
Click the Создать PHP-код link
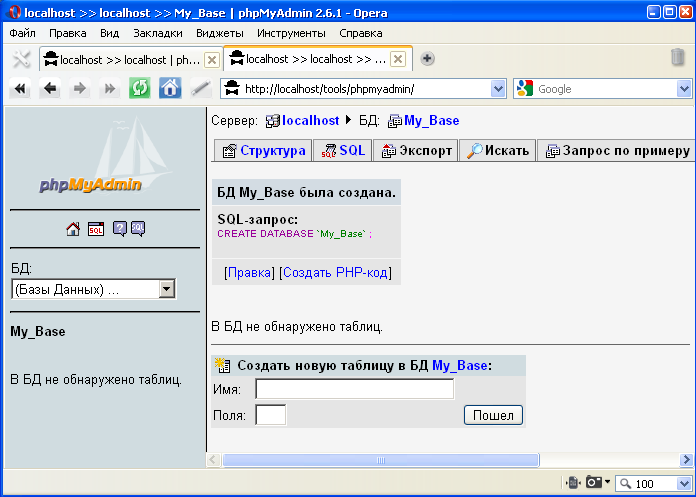pos(335,272)
